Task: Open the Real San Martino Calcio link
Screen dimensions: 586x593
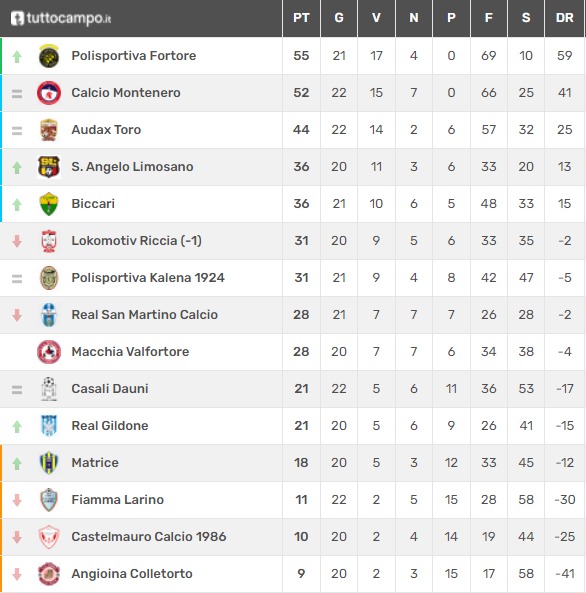Action: pos(145,315)
